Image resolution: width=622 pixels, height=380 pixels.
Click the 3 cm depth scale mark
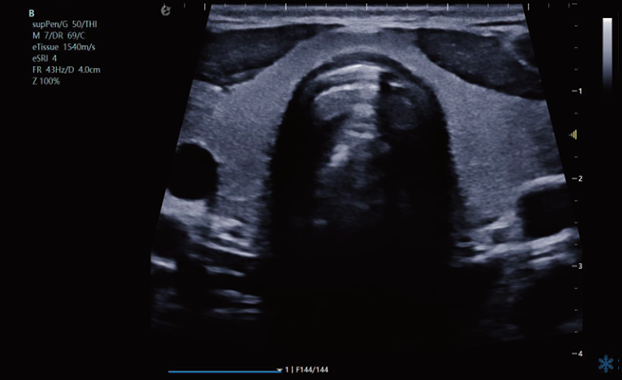(578, 266)
